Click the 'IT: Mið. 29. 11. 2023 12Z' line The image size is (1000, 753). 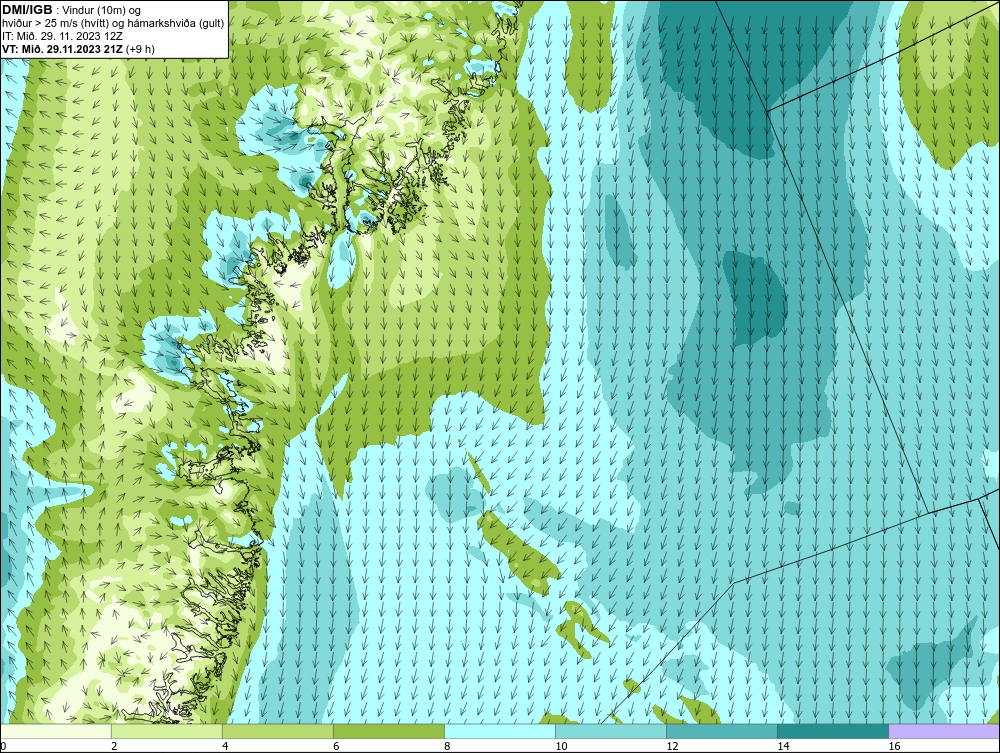click(x=62, y=36)
